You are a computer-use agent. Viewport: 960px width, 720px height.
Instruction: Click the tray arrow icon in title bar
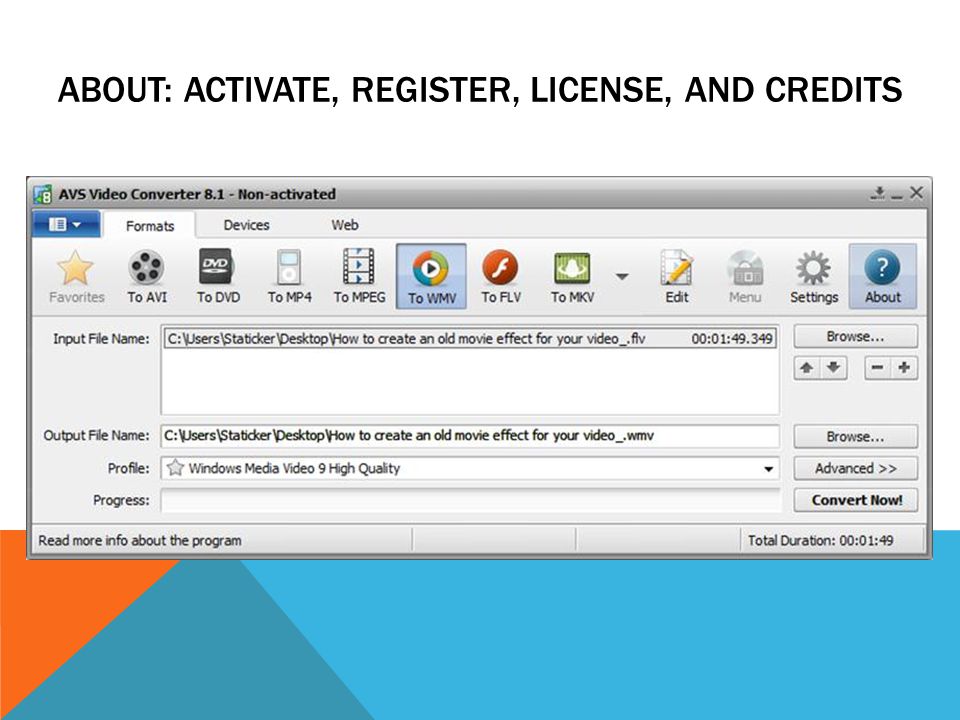coord(879,193)
